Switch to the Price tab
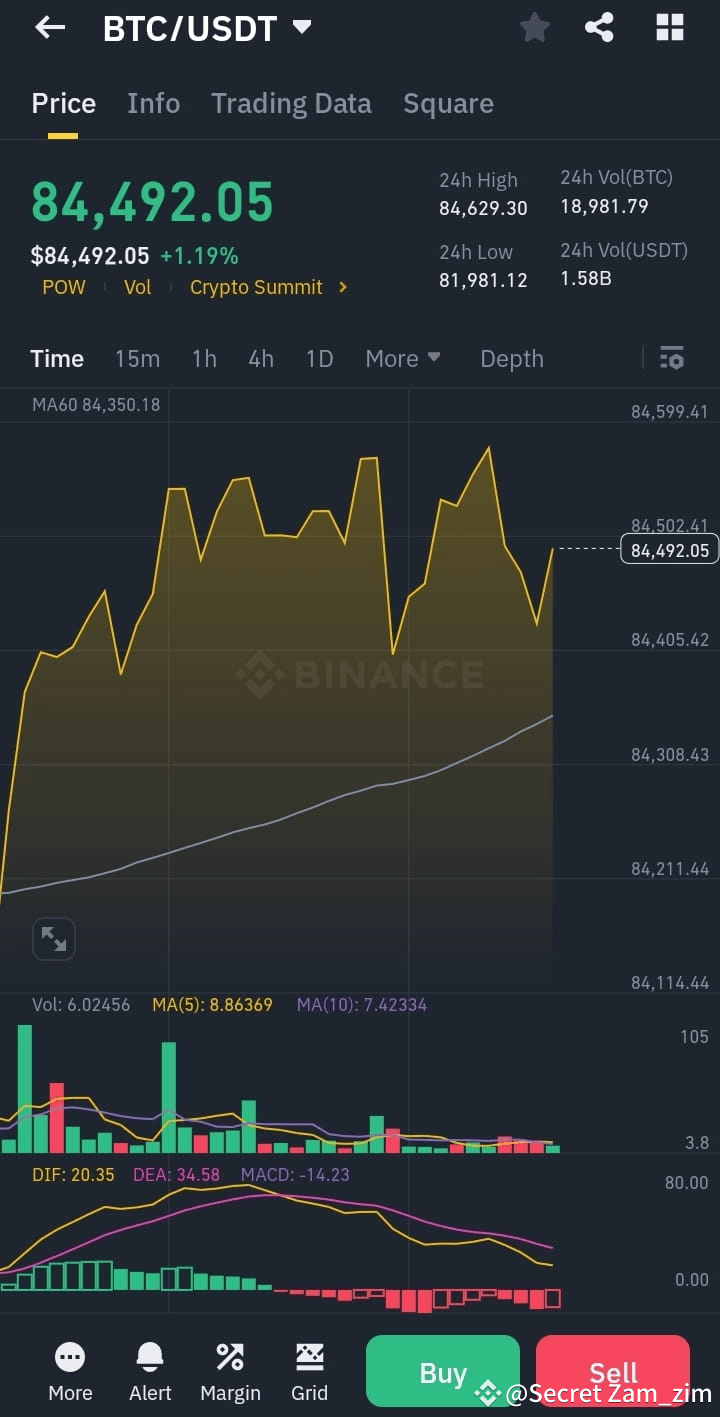 64,104
